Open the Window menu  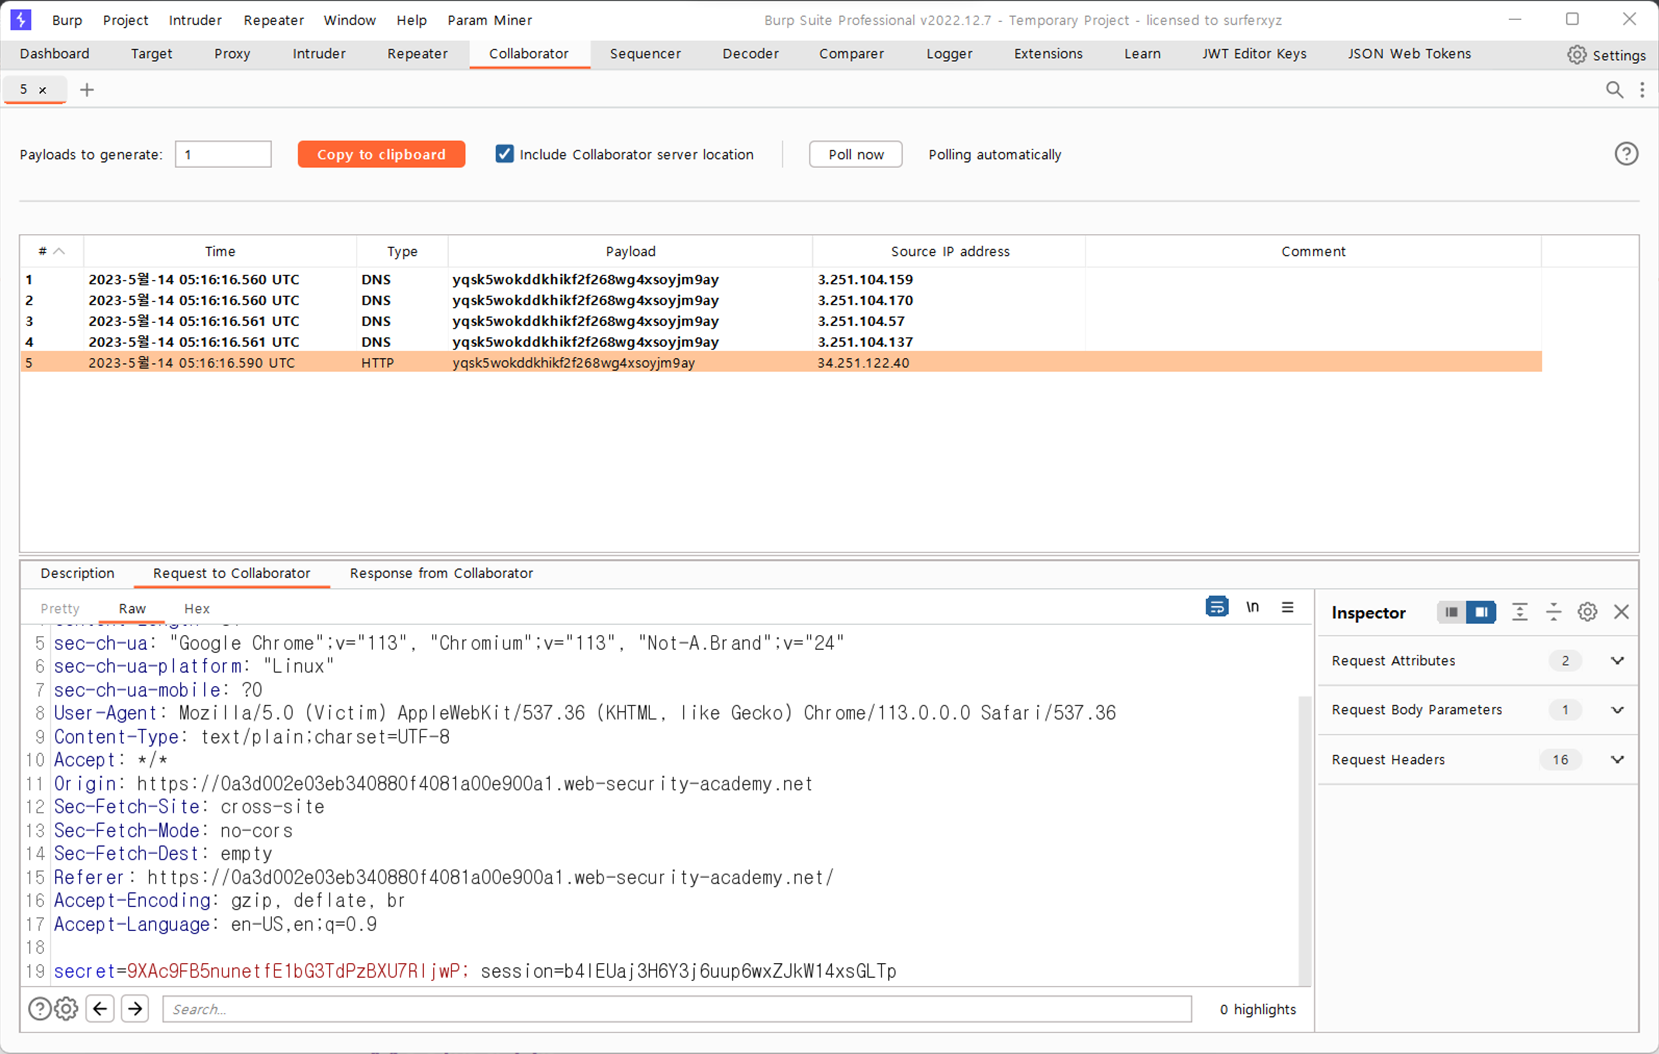point(349,20)
